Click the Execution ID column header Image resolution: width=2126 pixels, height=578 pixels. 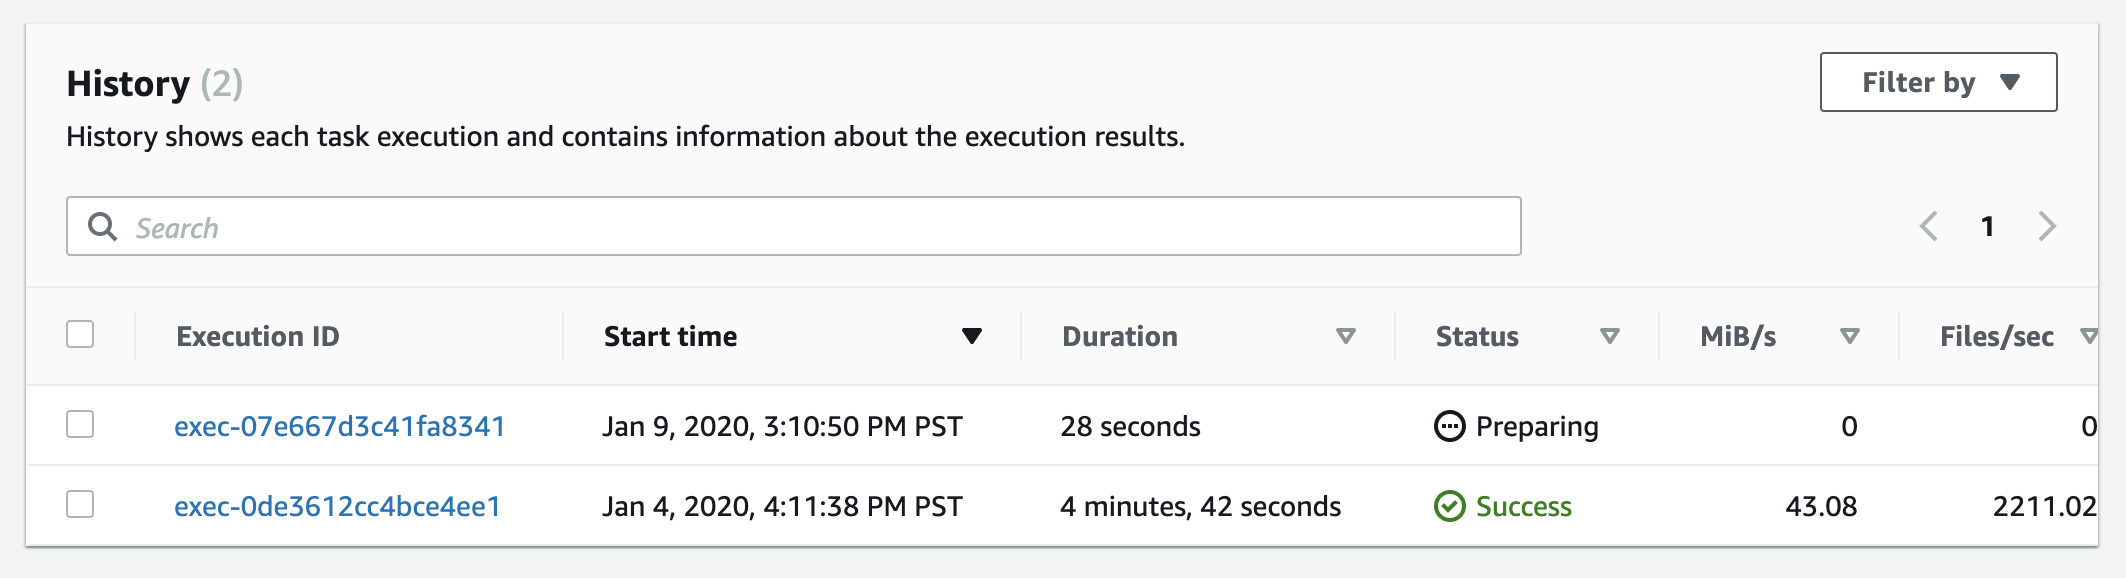[258, 336]
